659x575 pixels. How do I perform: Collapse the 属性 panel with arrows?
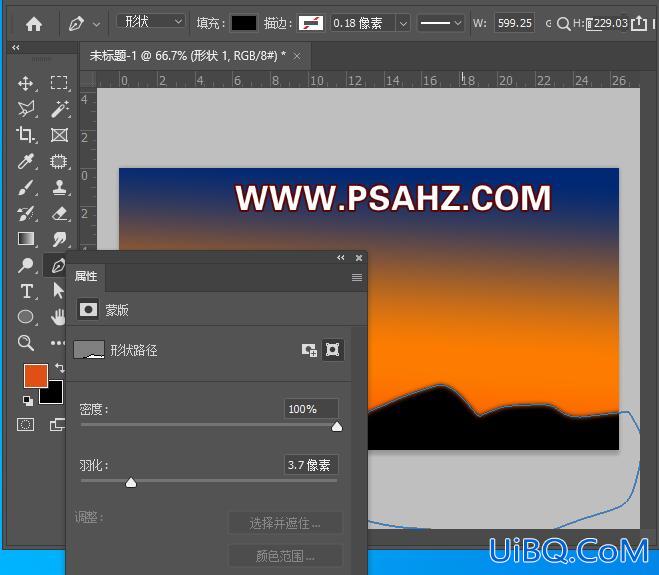click(x=341, y=258)
